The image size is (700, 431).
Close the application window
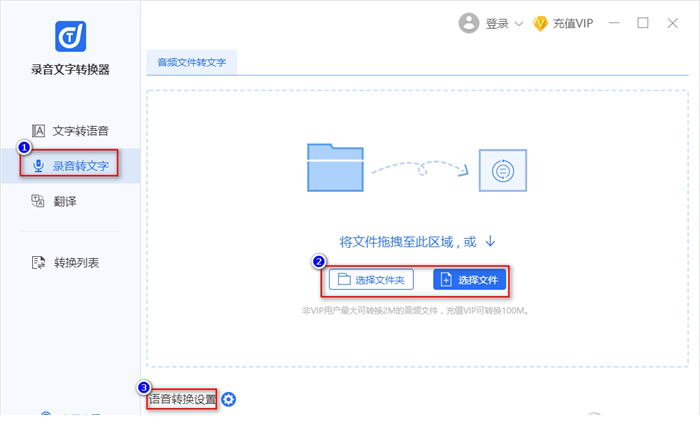(x=673, y=23)
